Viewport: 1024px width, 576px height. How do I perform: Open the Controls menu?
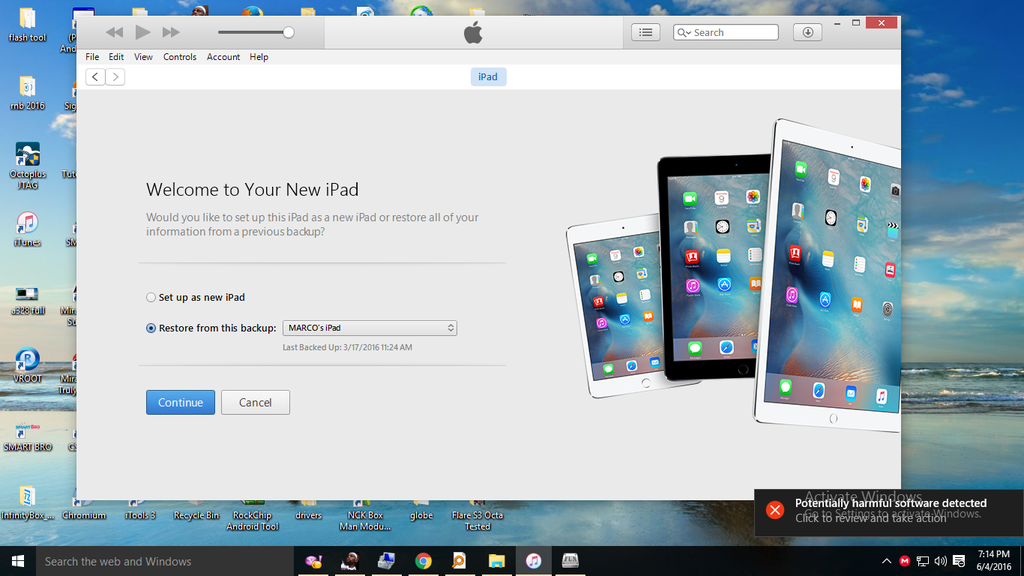point(180,57)
